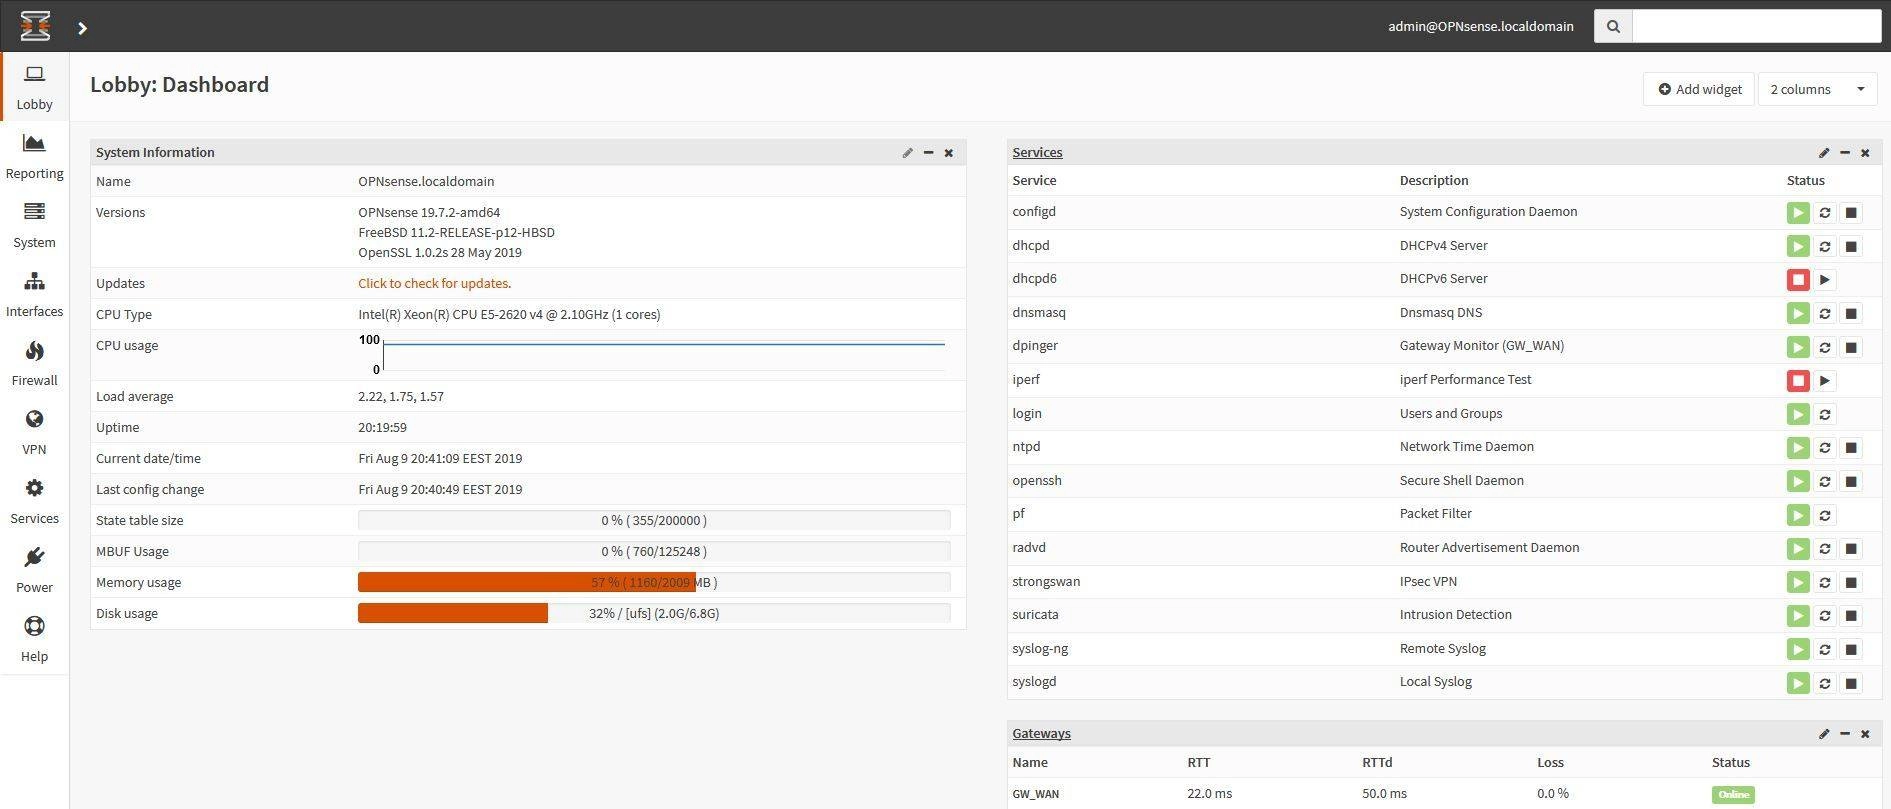Stop the ntpd service
The image size is (1891, 809).
tap(1851, 448)
